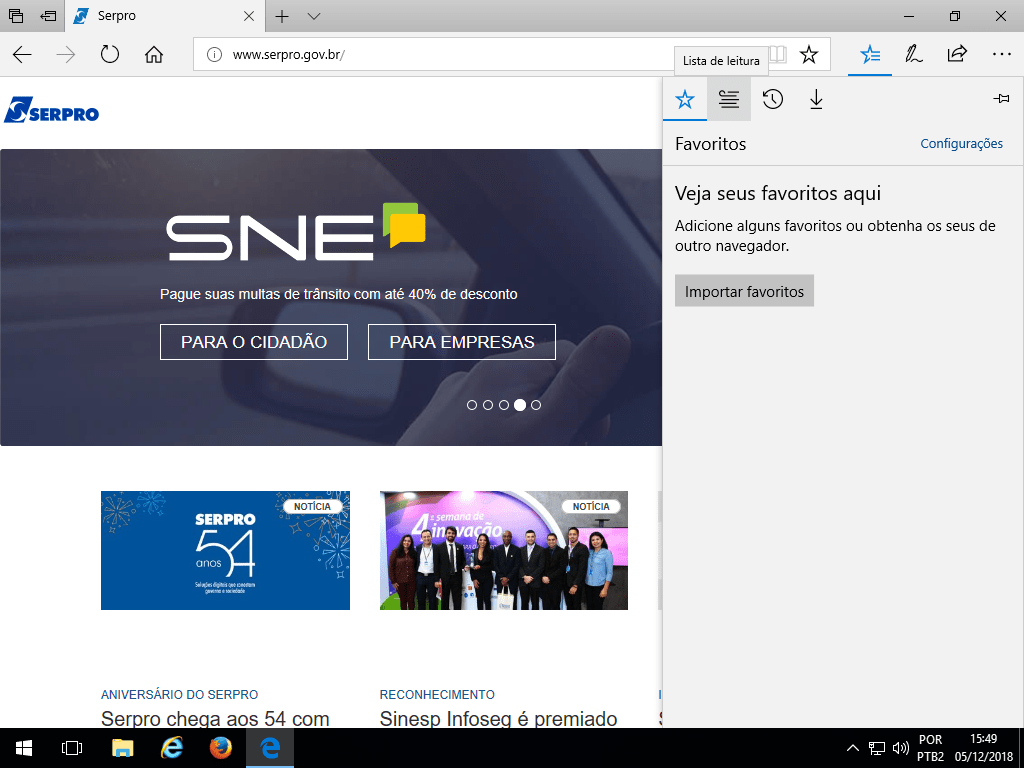Open the History tab in hub

(772, 99)
